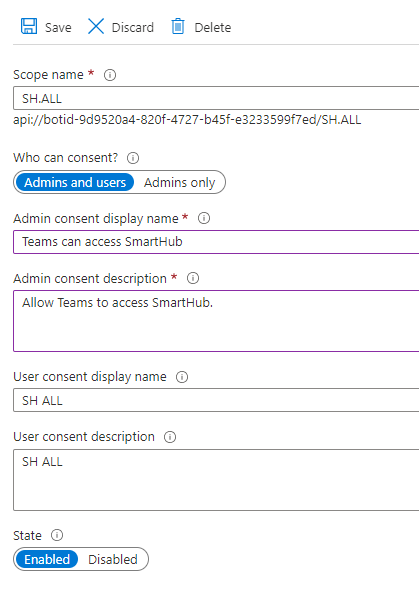Show info icon next to Who can consent

133,158
